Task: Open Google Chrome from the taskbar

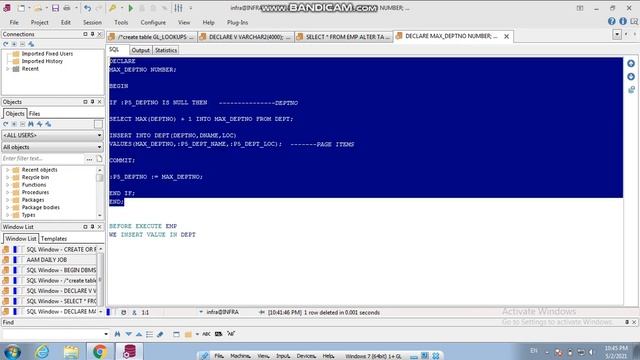Action: point(100,351)
